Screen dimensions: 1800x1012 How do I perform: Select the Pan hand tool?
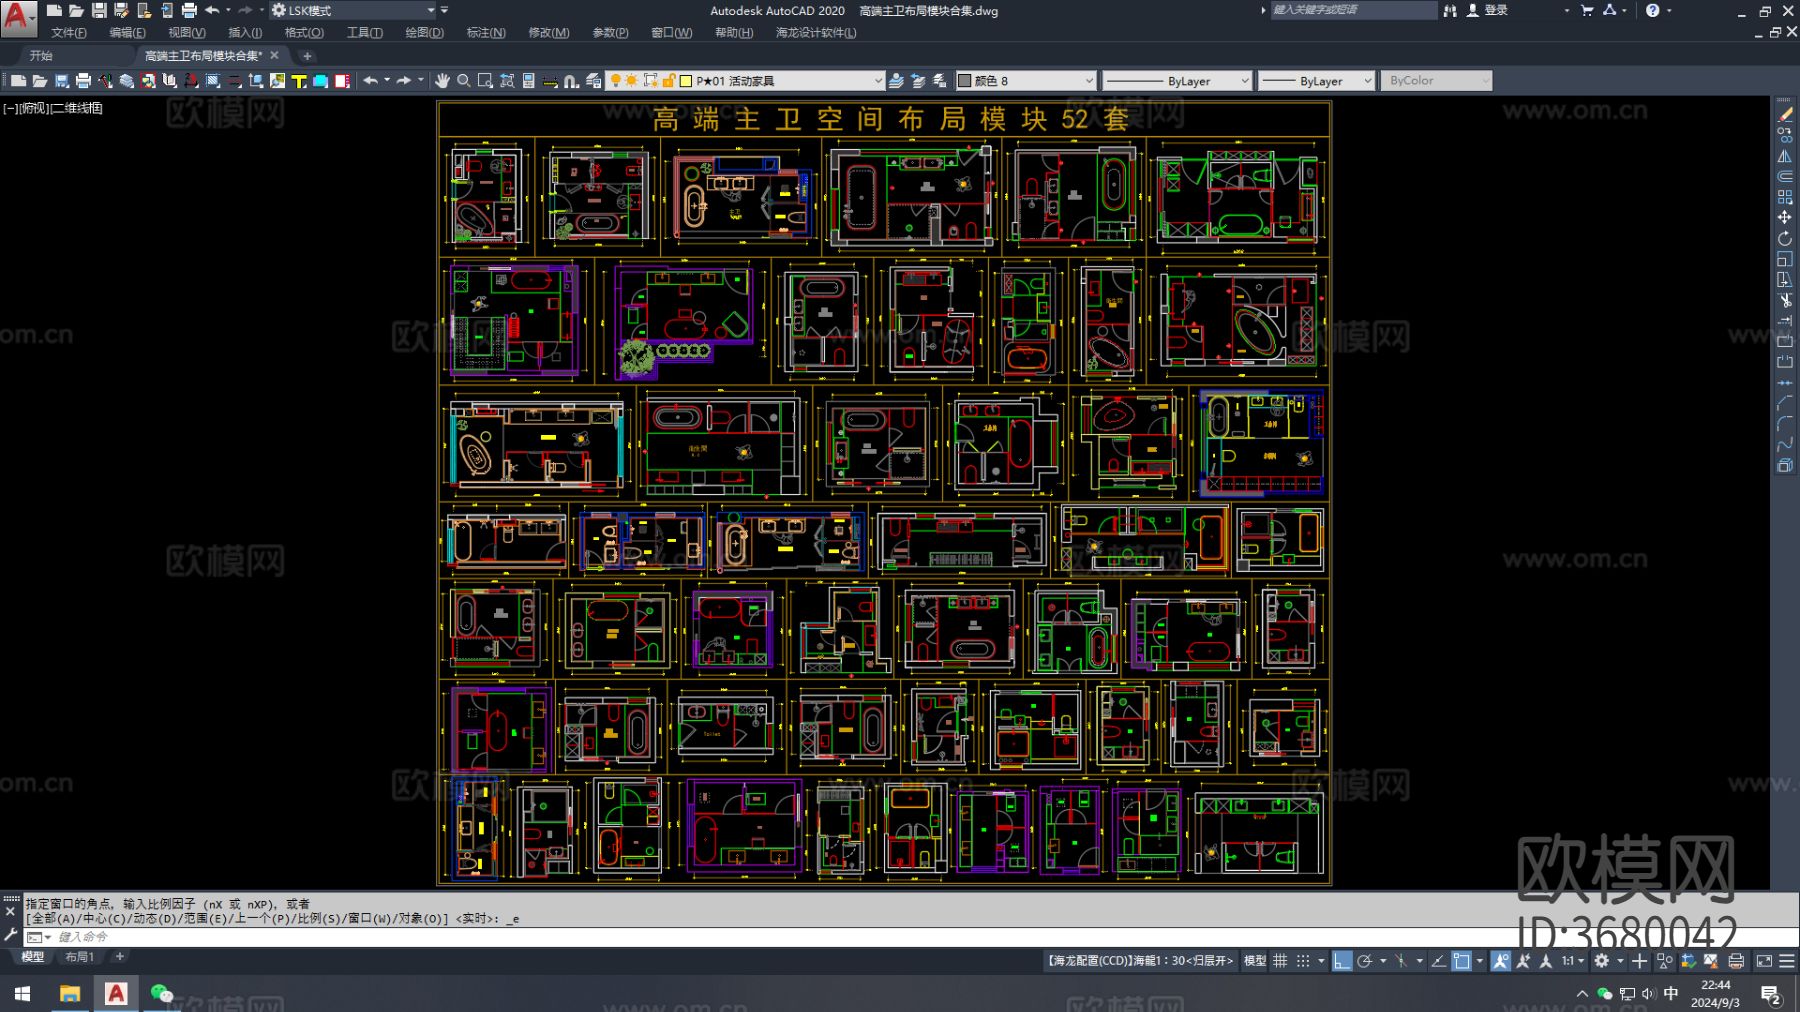pos(442,81)
